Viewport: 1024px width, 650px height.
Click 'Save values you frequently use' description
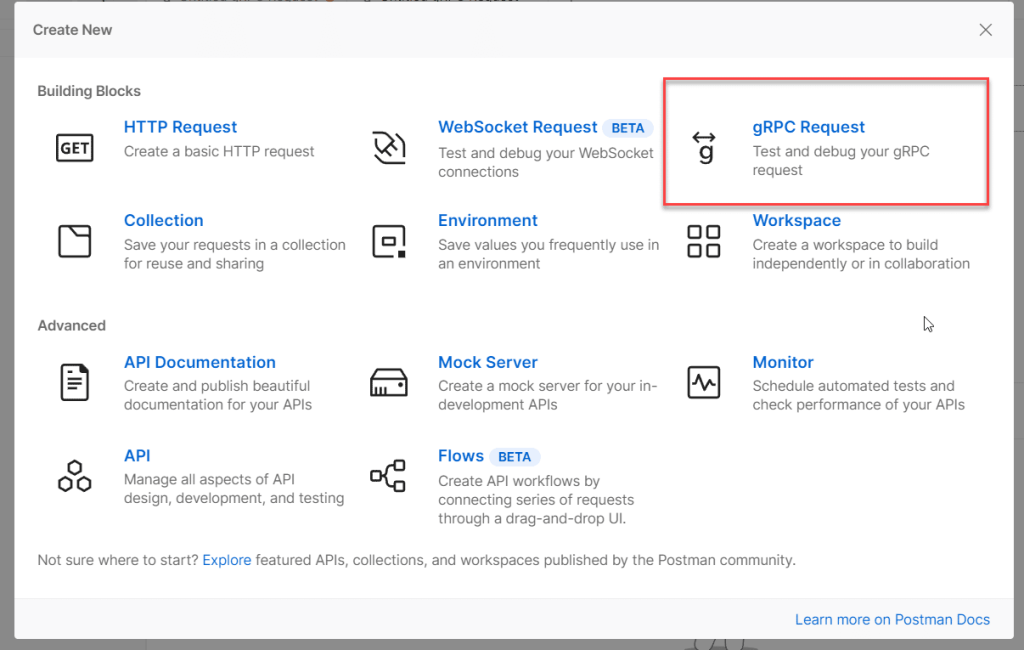548,254
